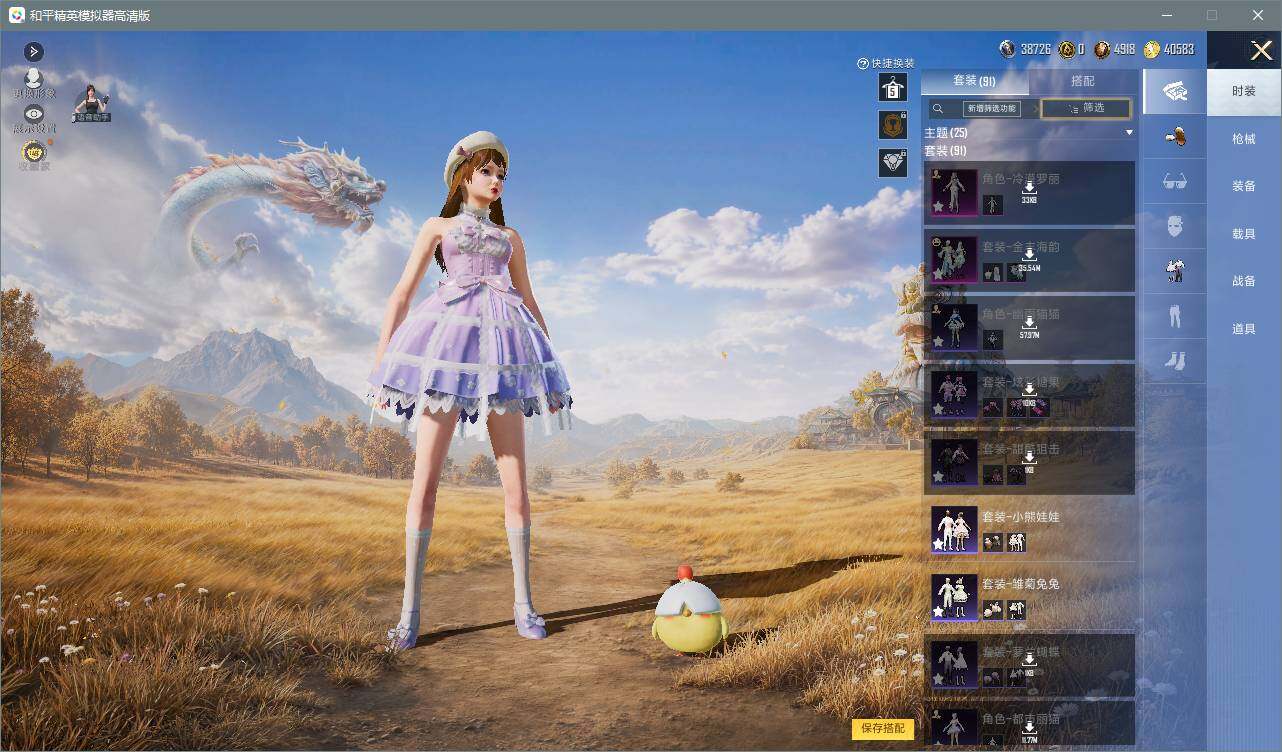Open the 时装 fashion tab
Image resolution: width=1282 pixels, height=752 pixels.
(x=1244, y=91)
